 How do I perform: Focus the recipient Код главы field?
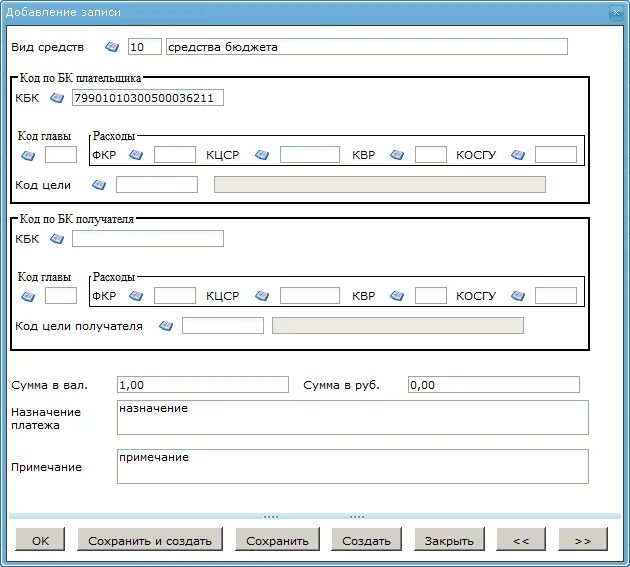click(x=61, y=295)
